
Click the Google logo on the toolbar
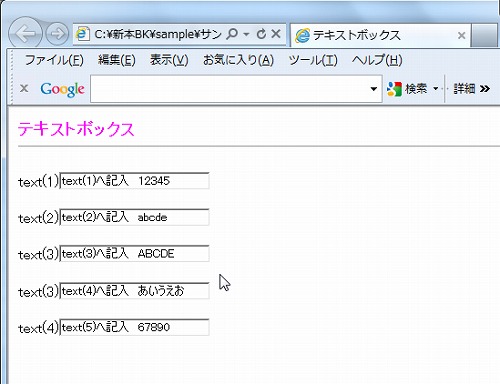(x=62, y=89)
